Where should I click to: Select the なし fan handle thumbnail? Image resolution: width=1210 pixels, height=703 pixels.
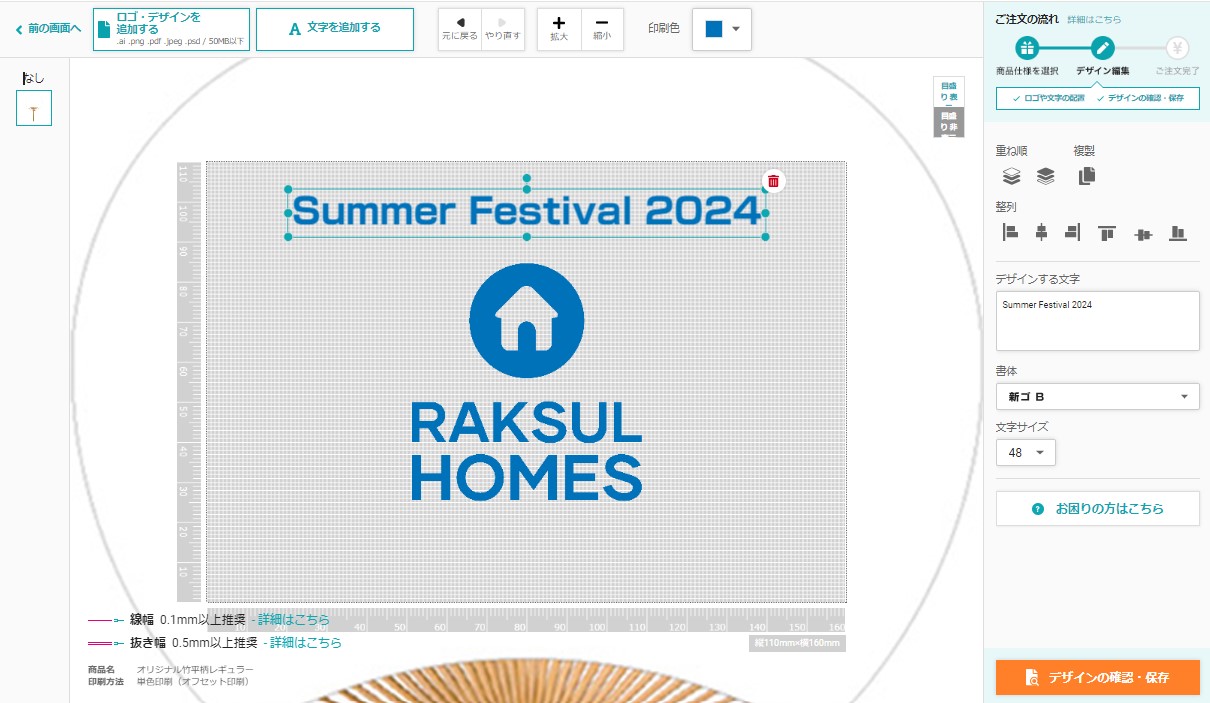tap(34, 108)
